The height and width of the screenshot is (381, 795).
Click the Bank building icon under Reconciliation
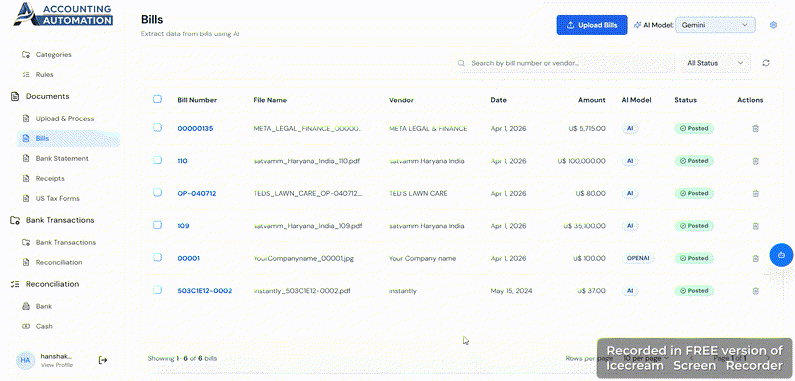(26, 306)
